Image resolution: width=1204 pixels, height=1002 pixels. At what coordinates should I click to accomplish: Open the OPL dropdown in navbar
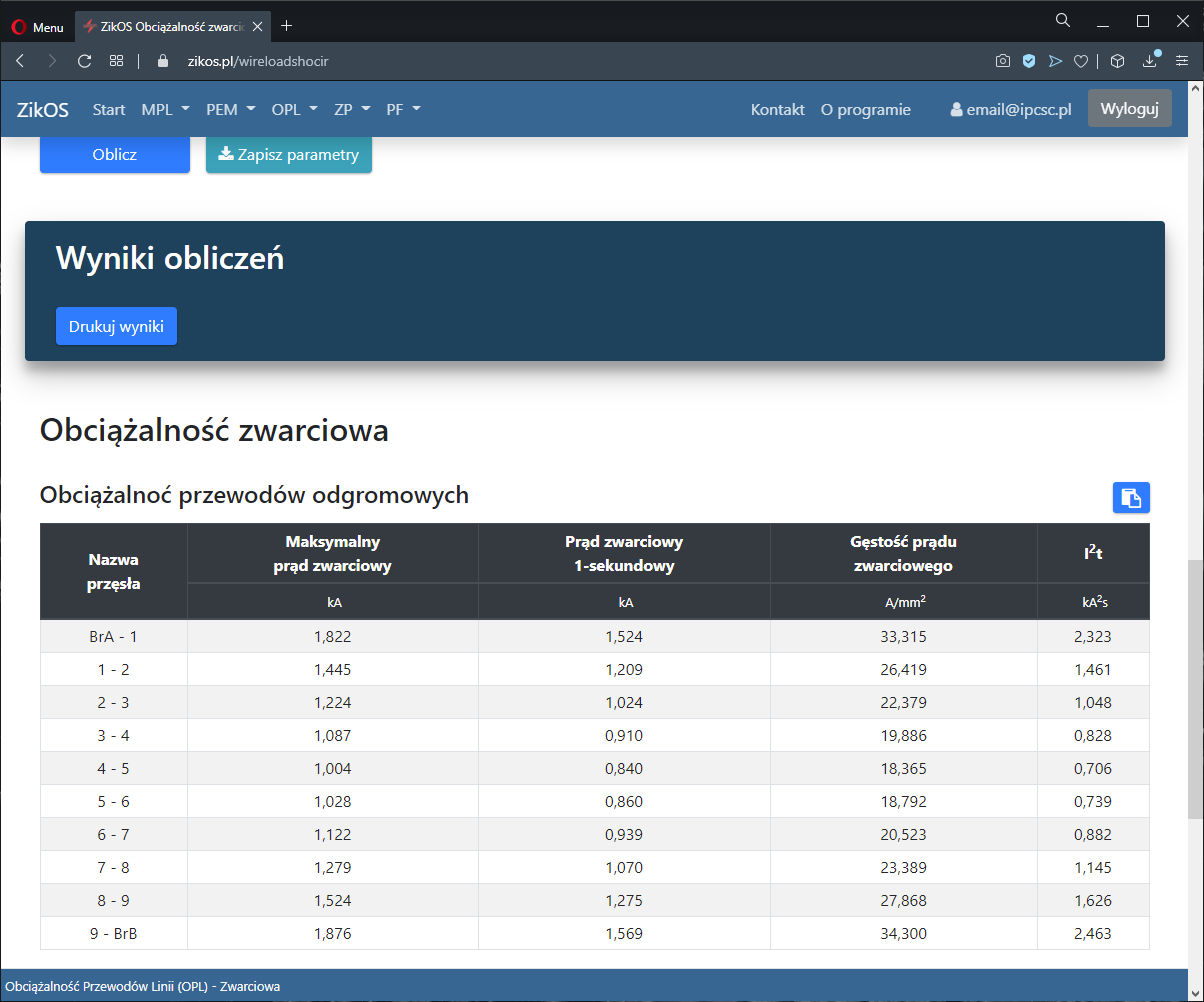tap(294, 109)
